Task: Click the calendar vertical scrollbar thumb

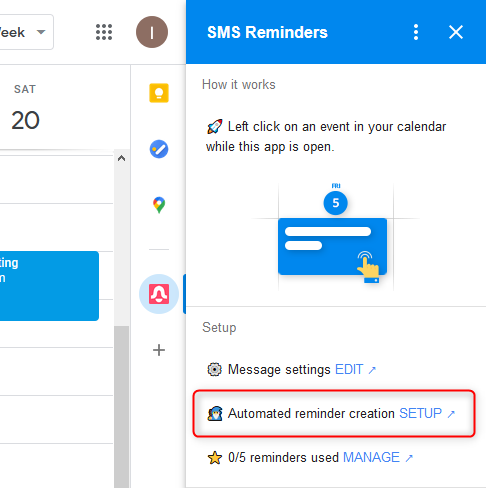Action: click(x=121, y=407)
